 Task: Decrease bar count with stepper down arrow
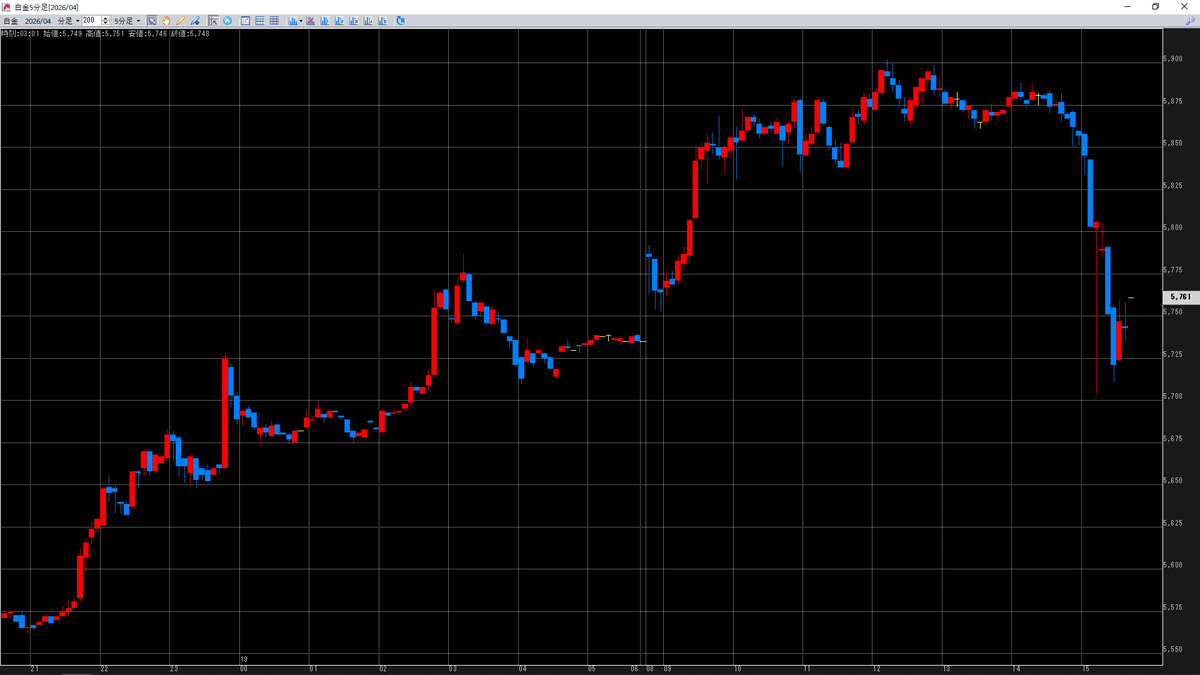(x=106, y=24)
